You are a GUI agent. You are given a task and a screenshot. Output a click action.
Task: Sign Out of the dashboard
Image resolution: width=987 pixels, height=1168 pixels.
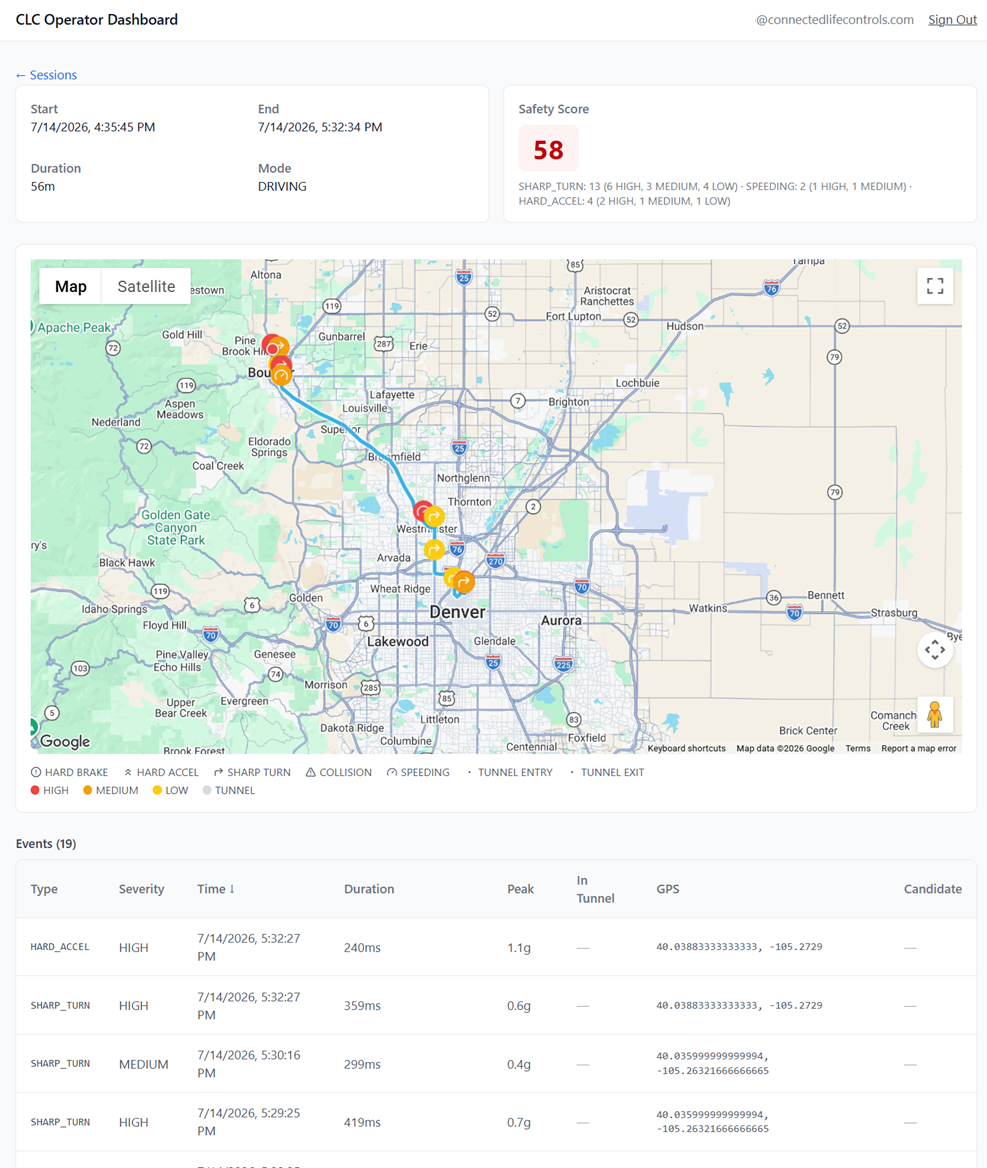952,19
